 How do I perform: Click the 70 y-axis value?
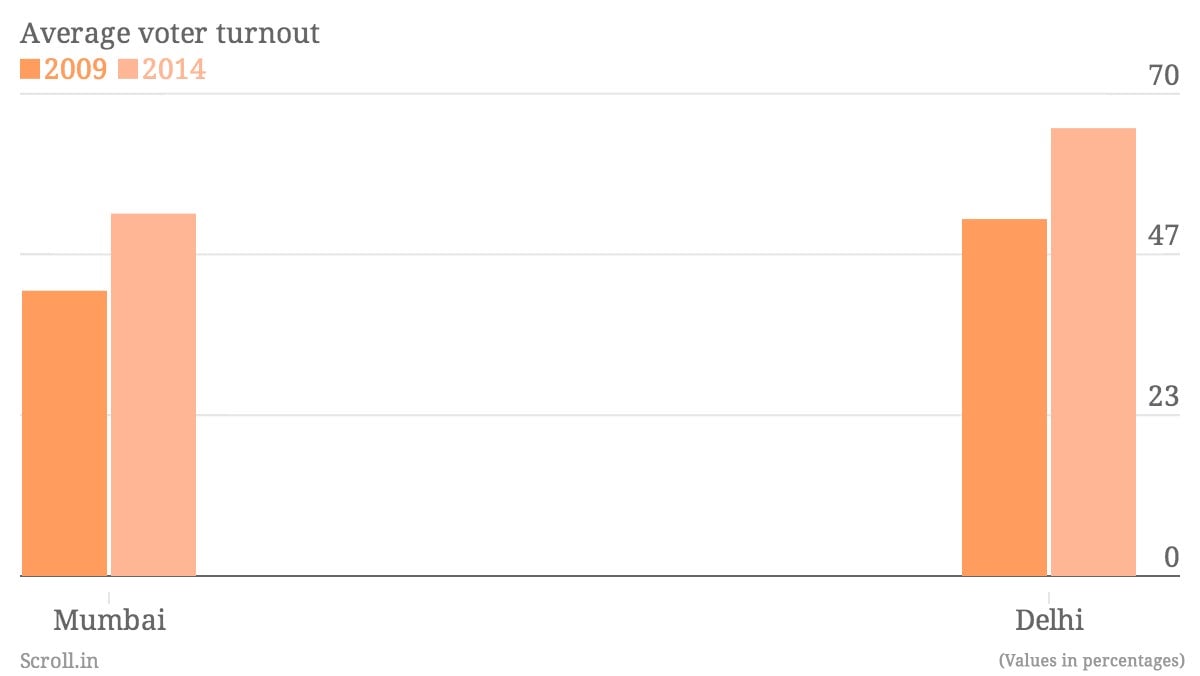(x=1164, y=75)
